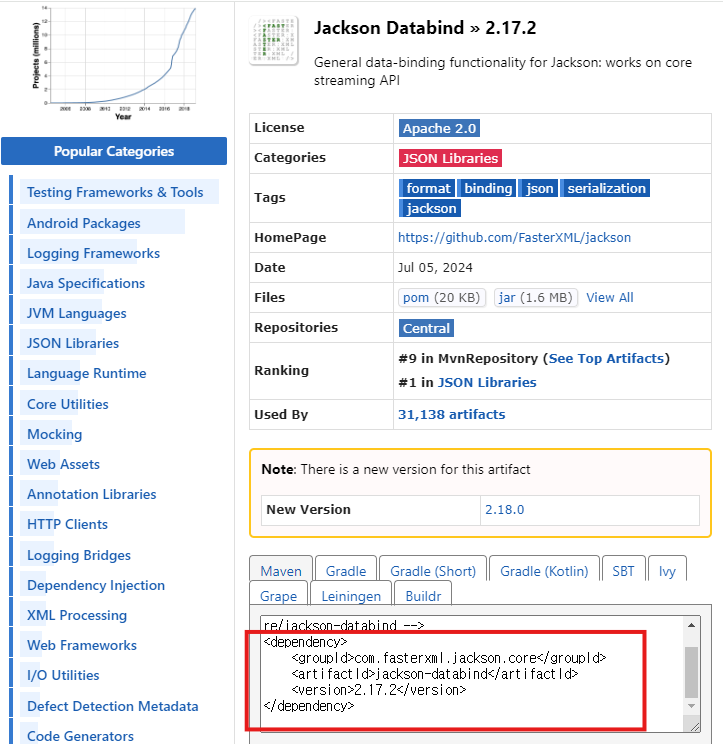Open Testing Frameworks & Tools category
Image resolution: width=723 pixels, height=744 pixels.
point(115,192)
